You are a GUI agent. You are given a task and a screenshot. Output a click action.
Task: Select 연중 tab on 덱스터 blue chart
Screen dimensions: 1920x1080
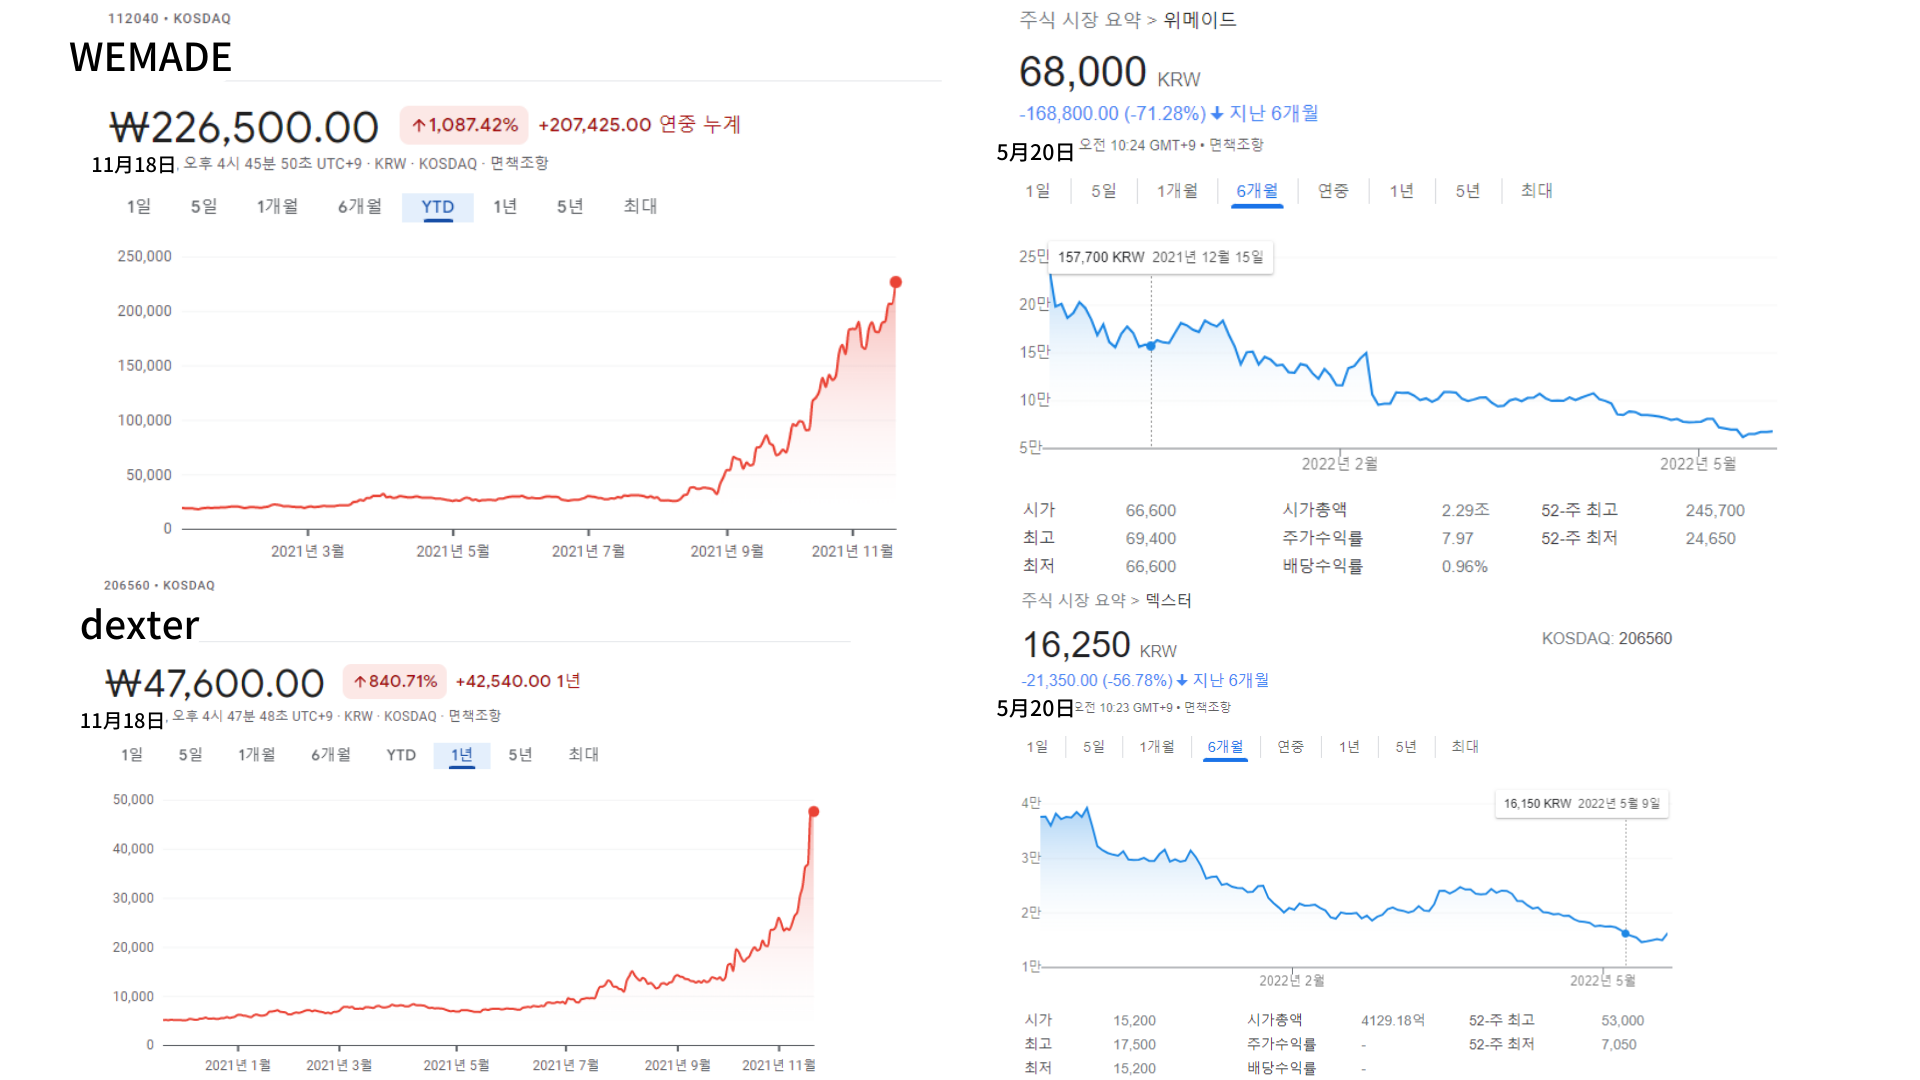[x=1291, y=747]
